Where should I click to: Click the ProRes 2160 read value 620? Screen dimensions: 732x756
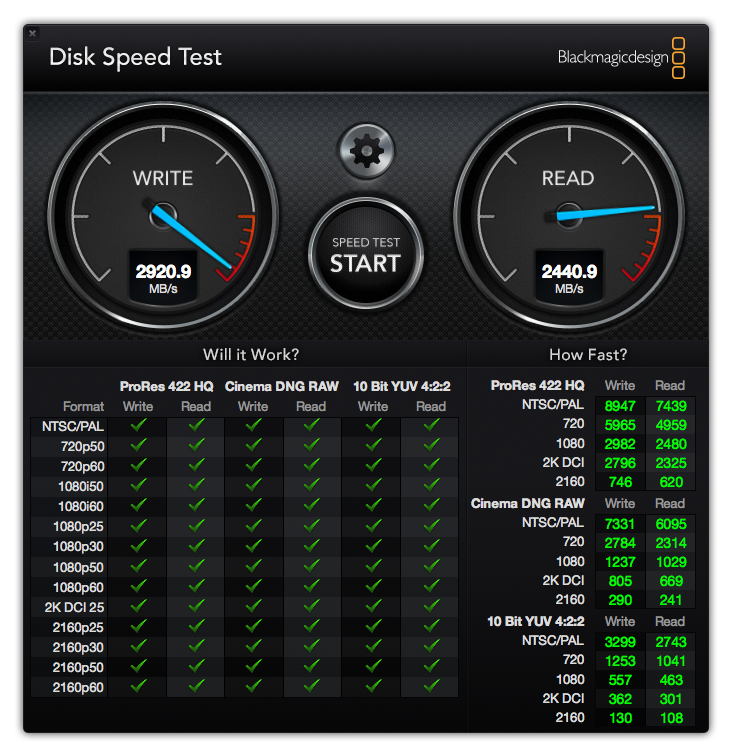click(x=671, y=482)
